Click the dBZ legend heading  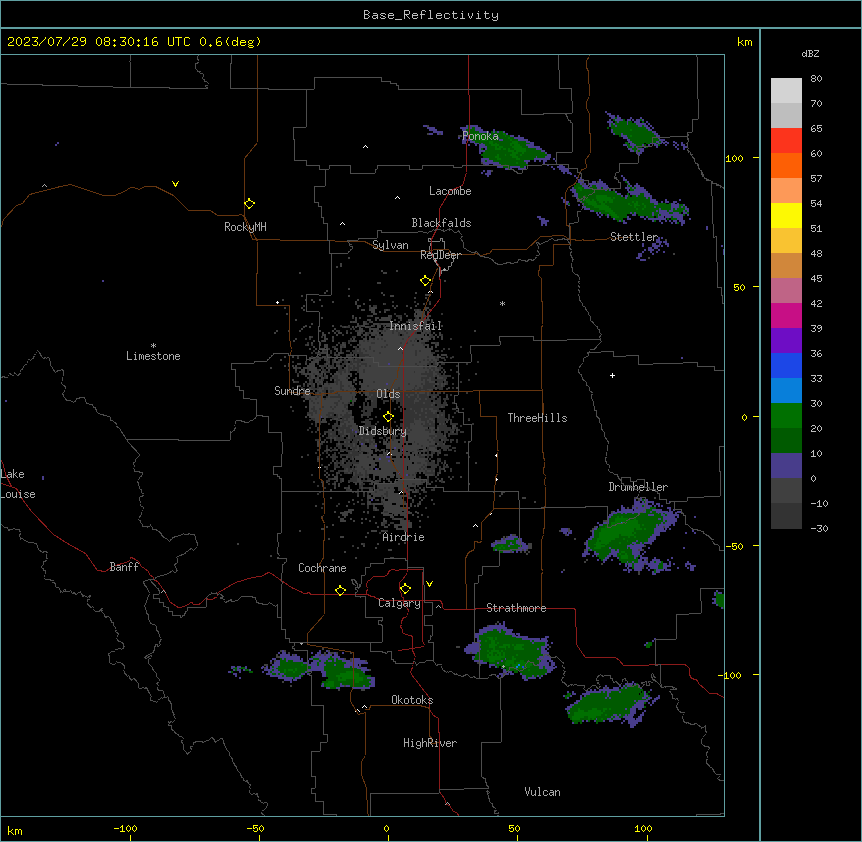click(x=810, y=53)
